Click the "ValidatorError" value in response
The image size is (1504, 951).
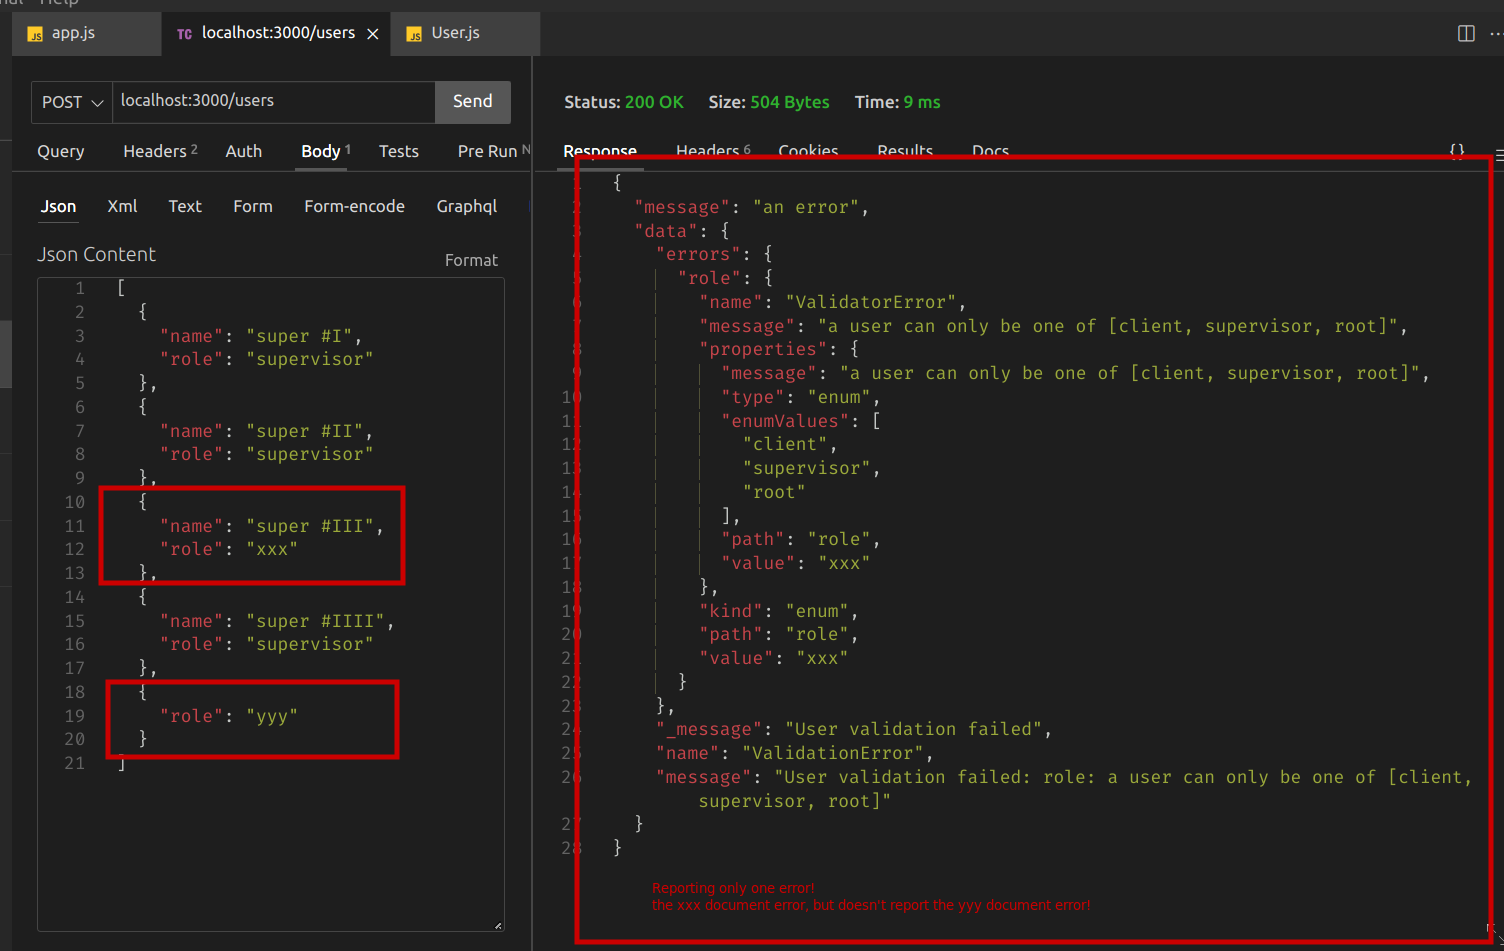click(x=871, y=302)
